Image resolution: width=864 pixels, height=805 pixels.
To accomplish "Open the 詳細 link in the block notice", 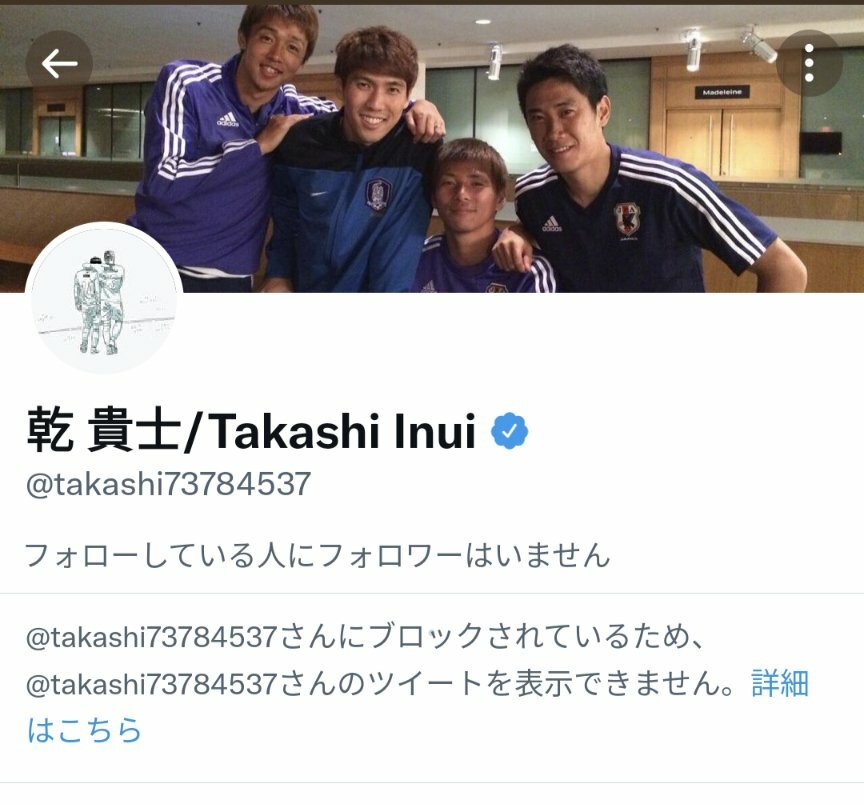I will click(780, 684).
